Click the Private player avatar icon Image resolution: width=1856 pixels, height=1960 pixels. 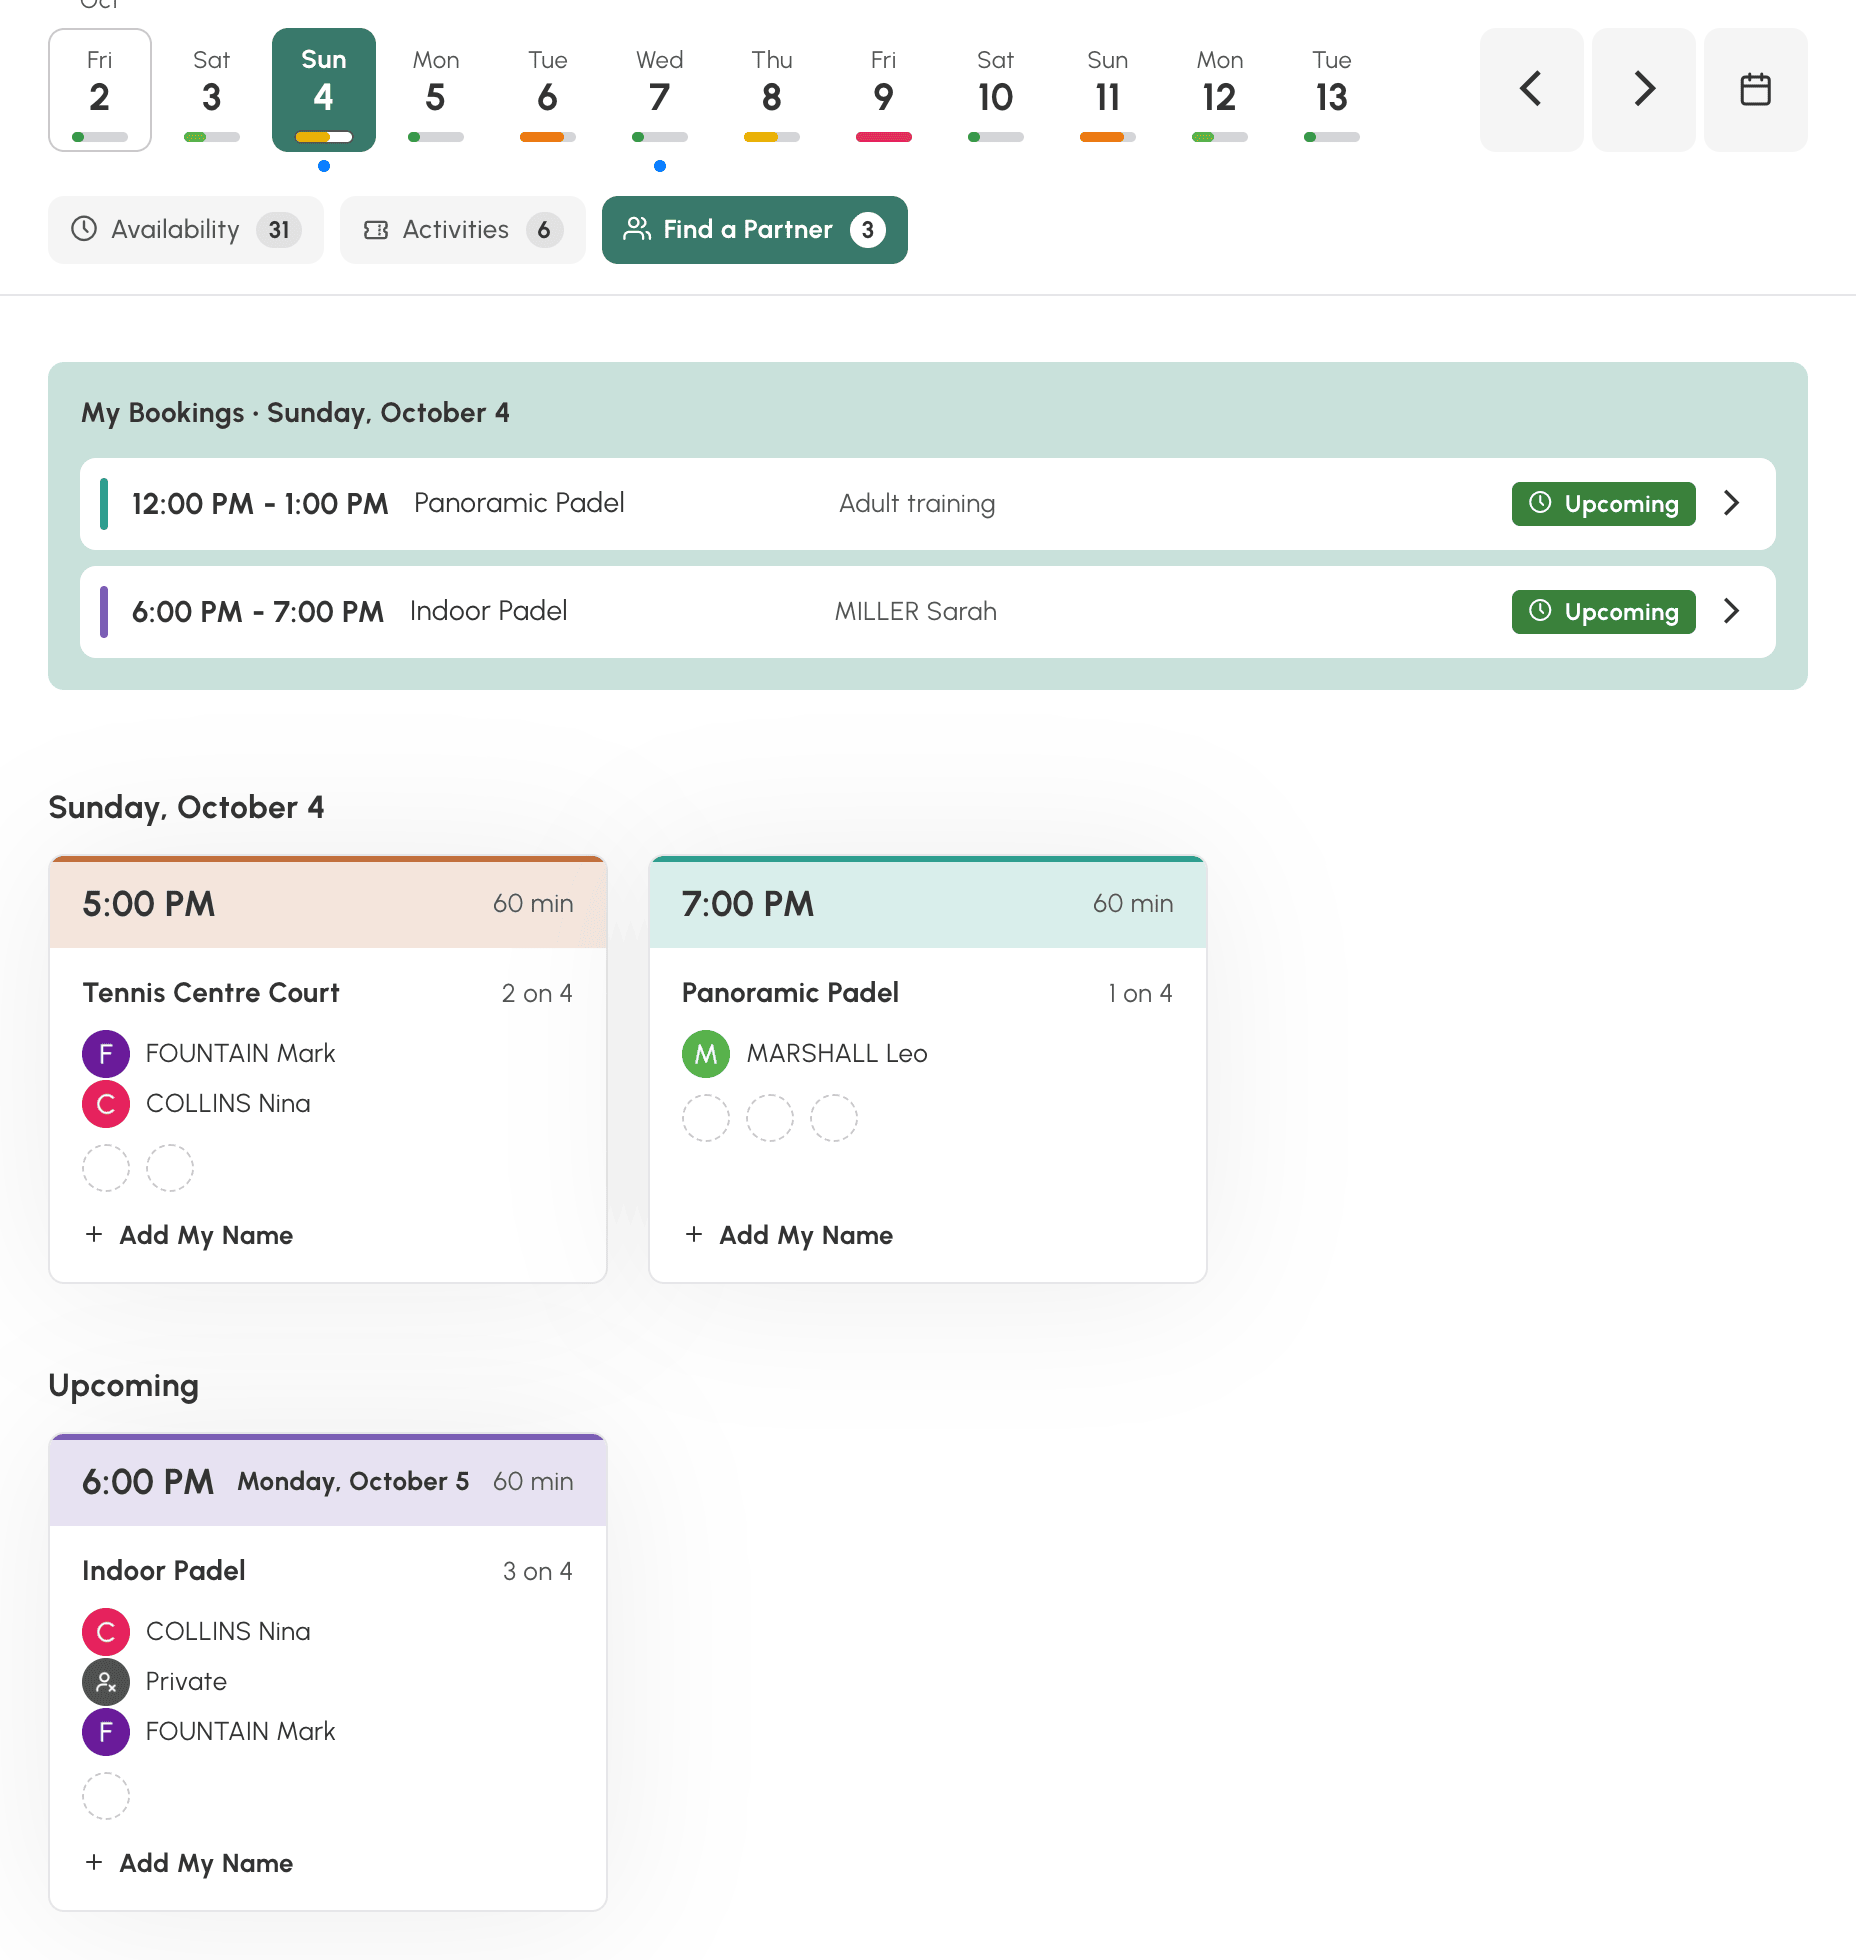(106, 1681)
